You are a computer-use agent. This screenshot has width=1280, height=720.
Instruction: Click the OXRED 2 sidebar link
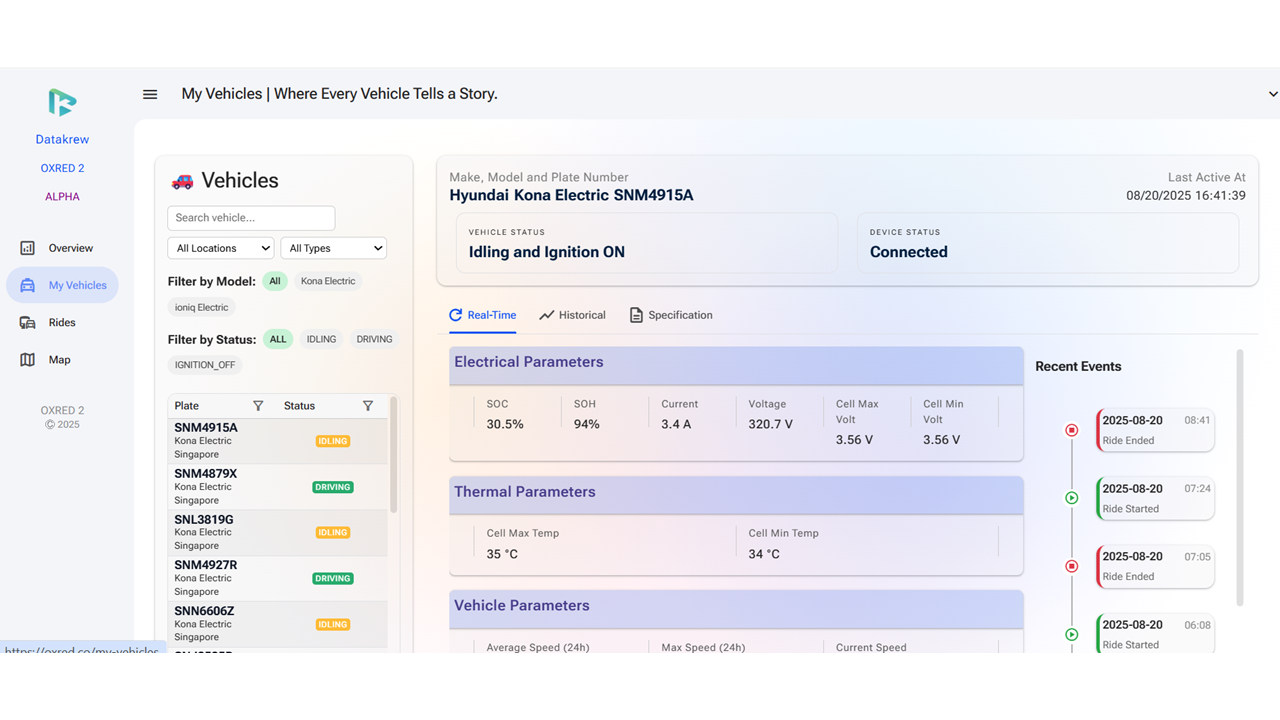coord(62,168)
